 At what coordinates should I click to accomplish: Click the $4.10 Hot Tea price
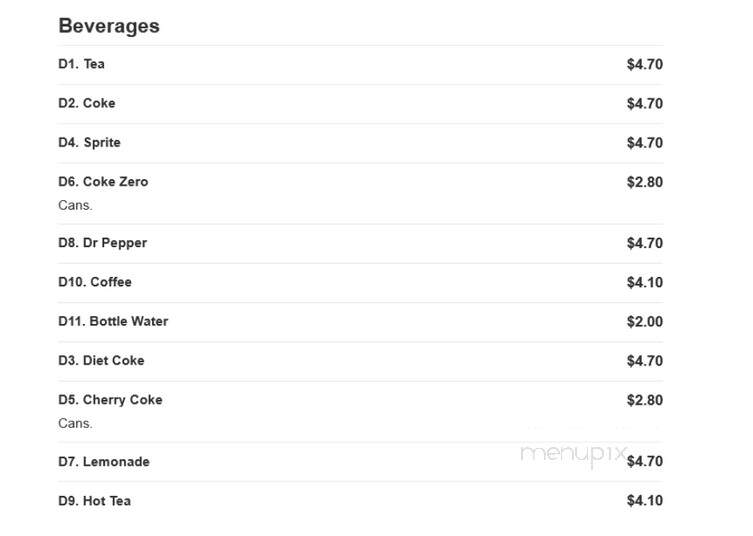[x=644, y=501]
